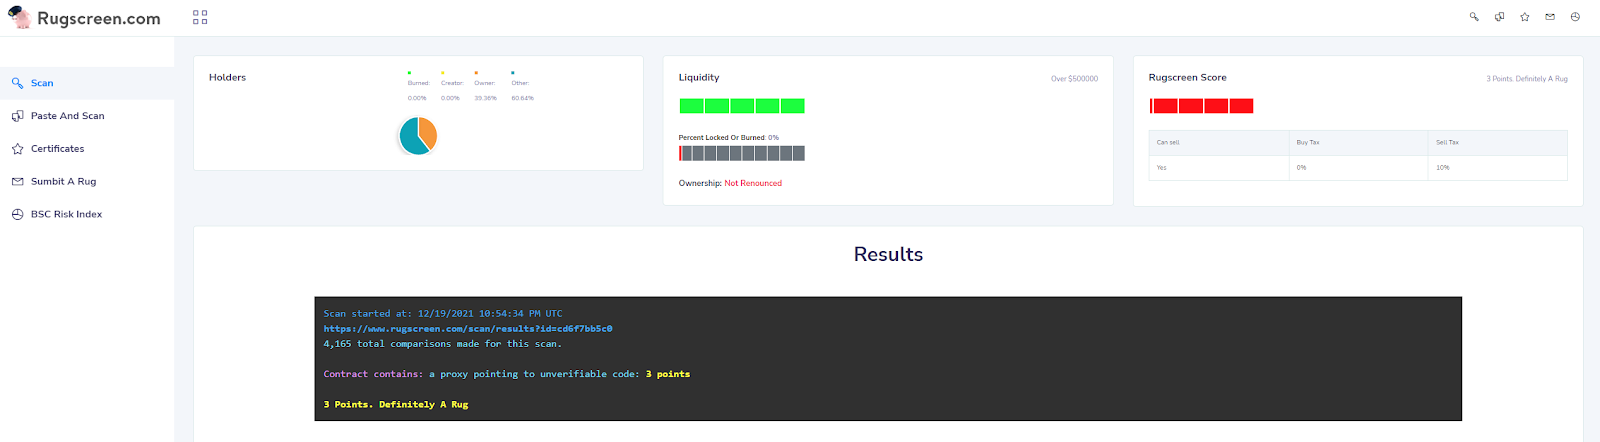This screenshot has width=1600, height=442.
Task: Click the Certificates star icon in sidebar
Action: point(17,149)
